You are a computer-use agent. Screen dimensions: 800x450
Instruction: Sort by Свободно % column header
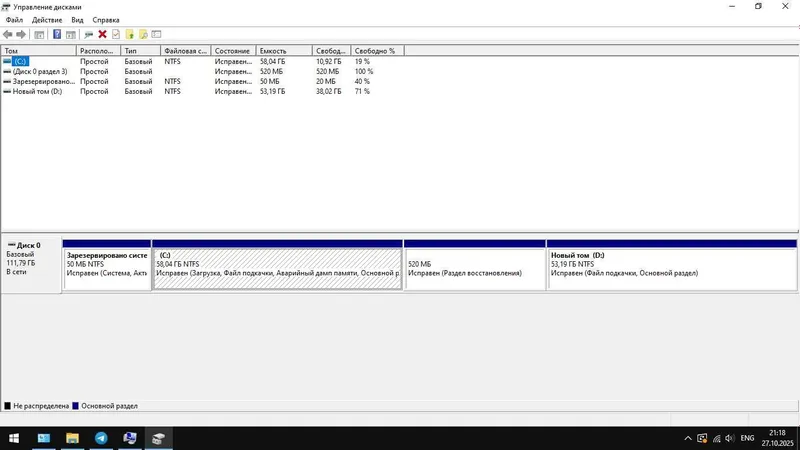[378, 51]
